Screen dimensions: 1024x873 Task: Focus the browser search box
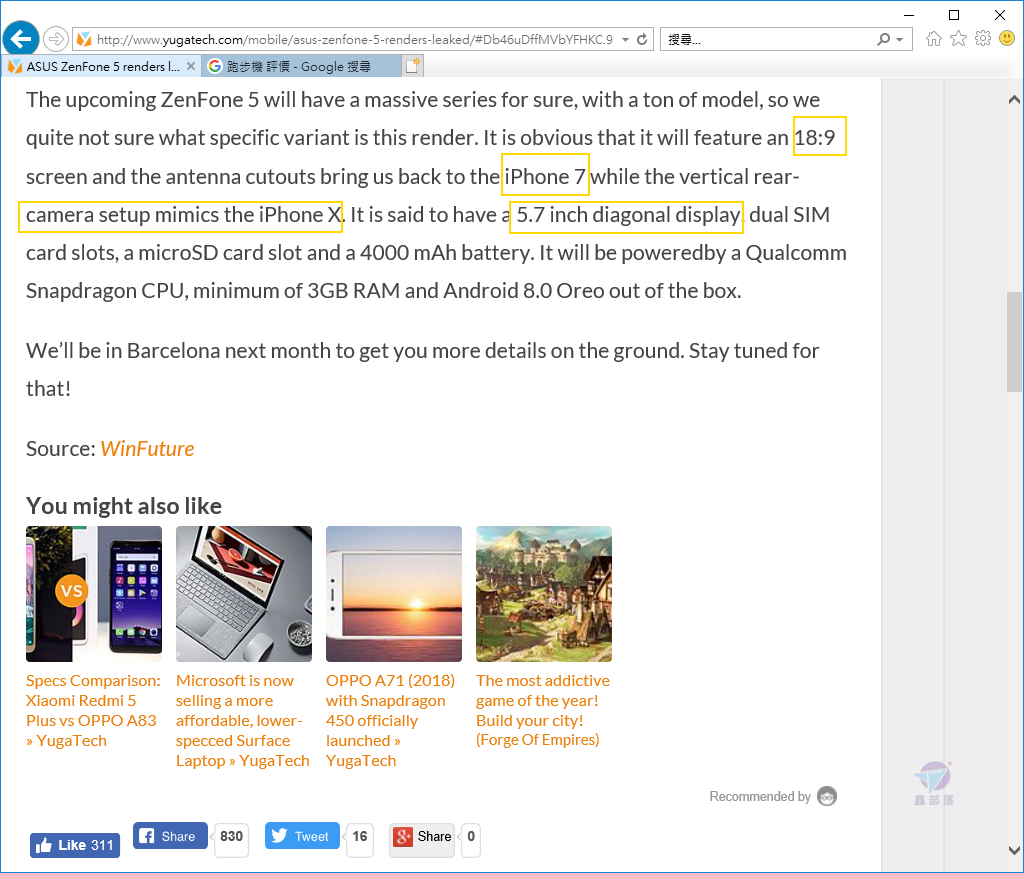767,39
